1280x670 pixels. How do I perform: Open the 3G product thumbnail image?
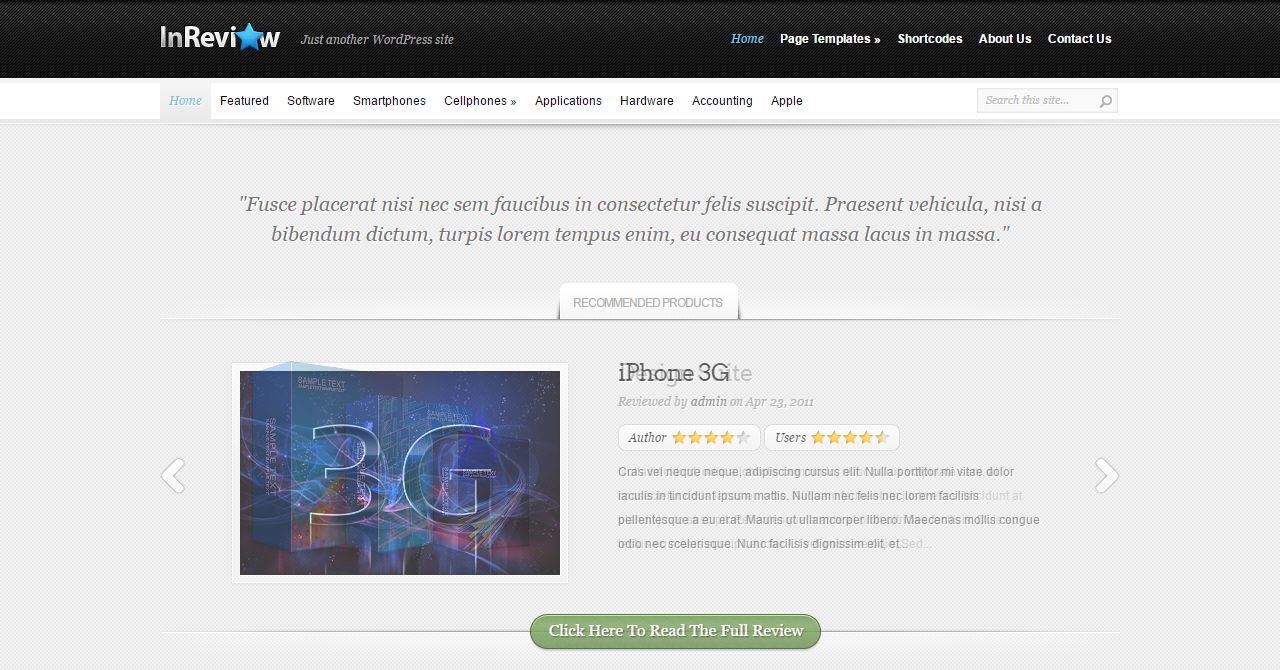pyautogui.click(x=400, y=473)
